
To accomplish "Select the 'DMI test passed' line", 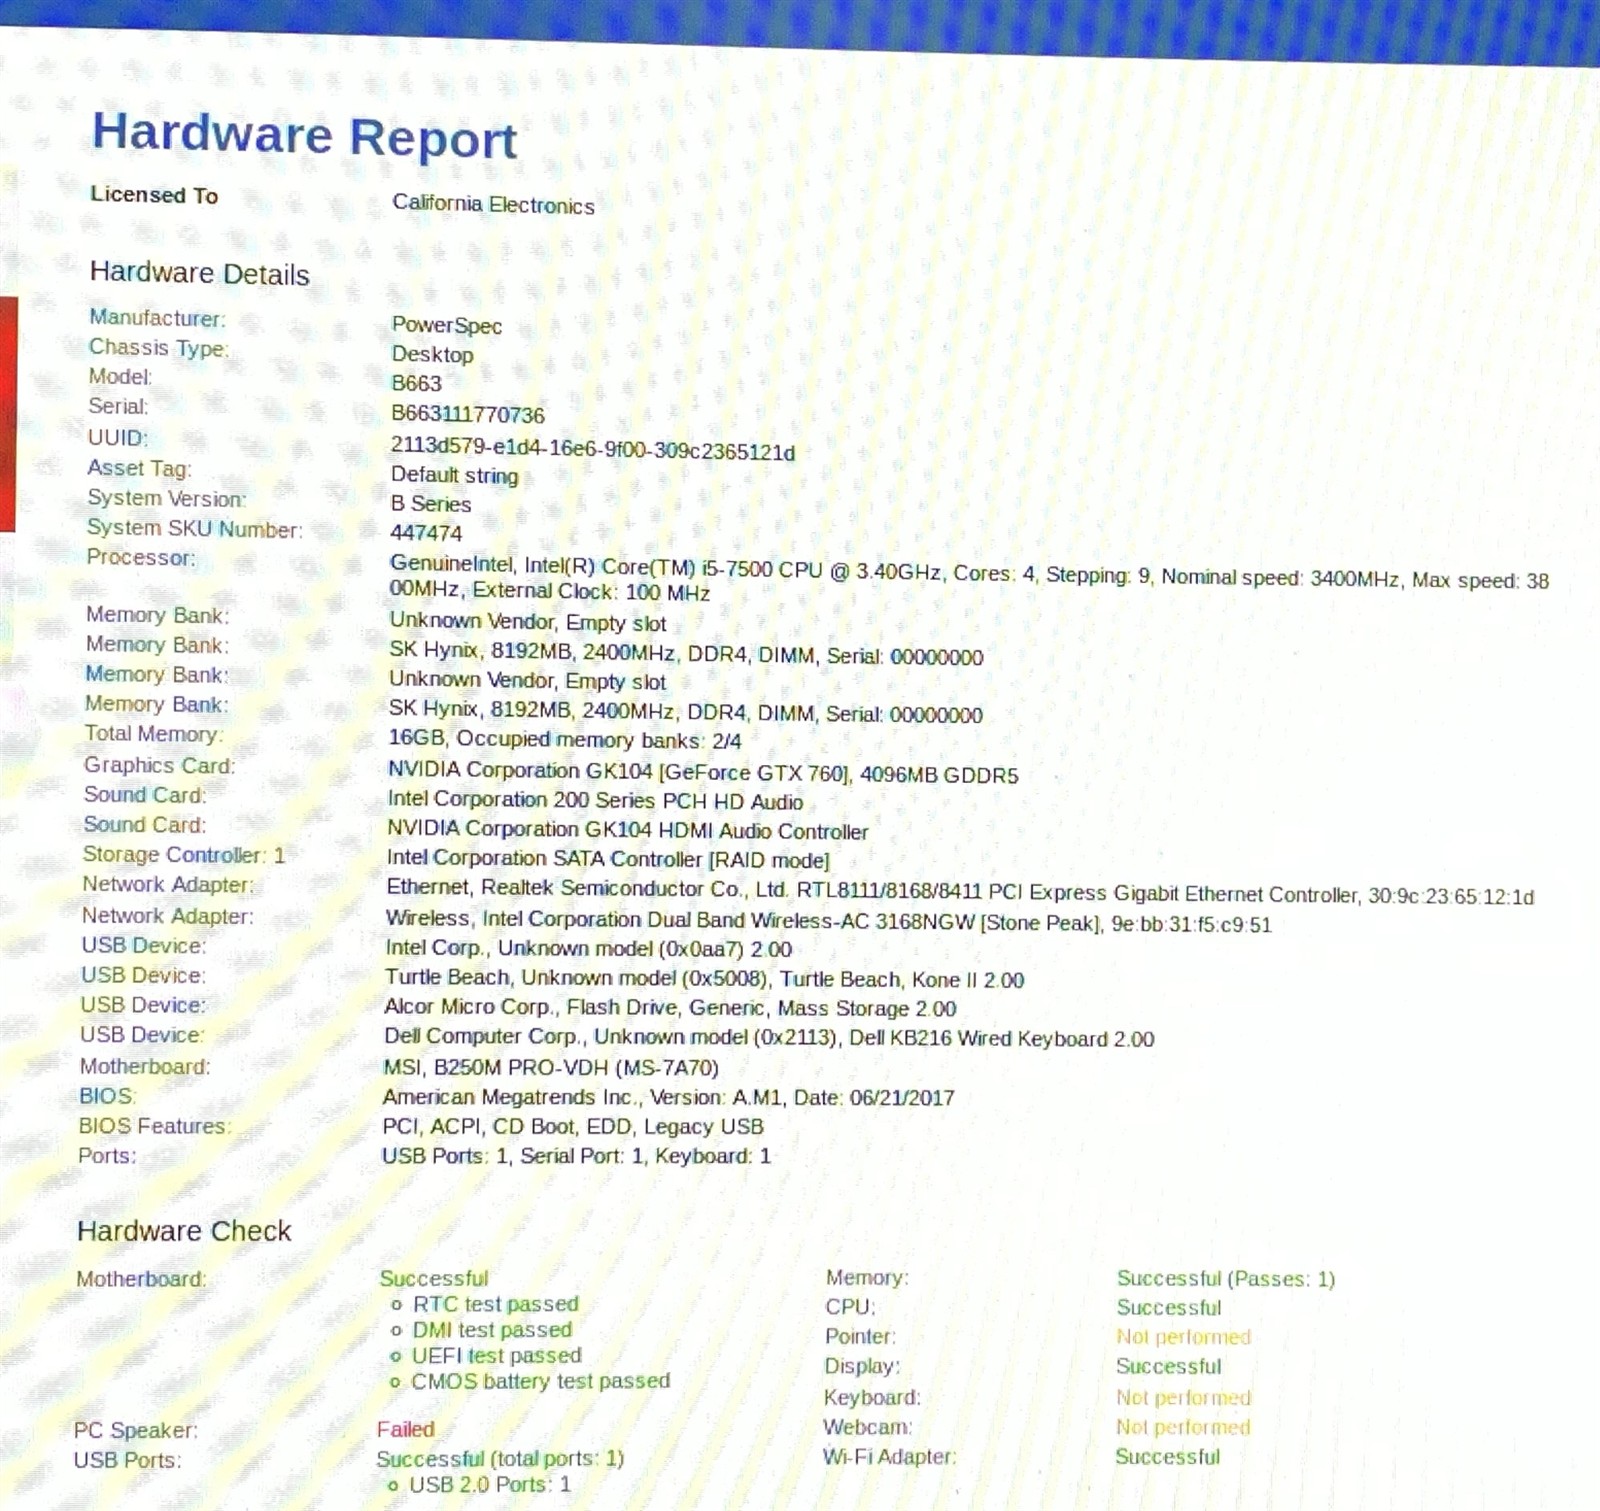I will pyautogui.click(x=492, y=1330).
